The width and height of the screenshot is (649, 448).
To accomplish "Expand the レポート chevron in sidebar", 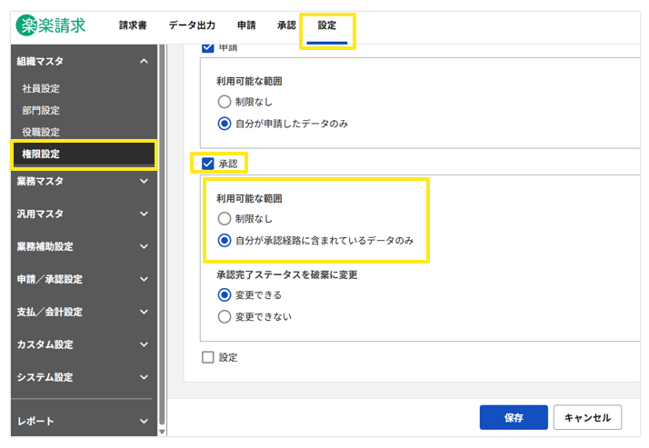I will pyautogui.click(x=144, y=421).
